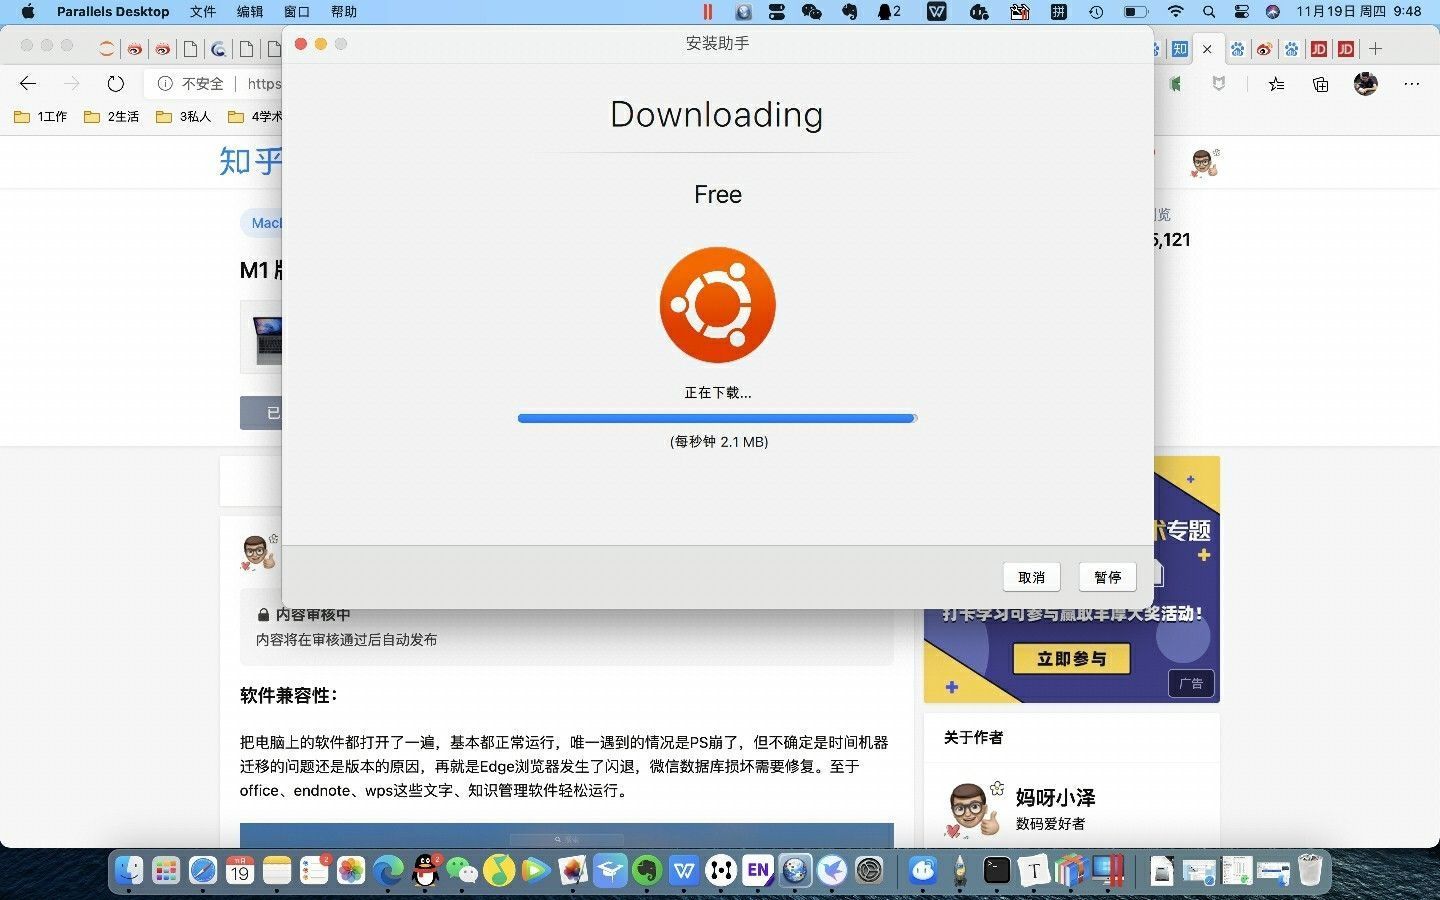
Task: Open the 3私人 bookmarks folder
Action: click(184, 117)
